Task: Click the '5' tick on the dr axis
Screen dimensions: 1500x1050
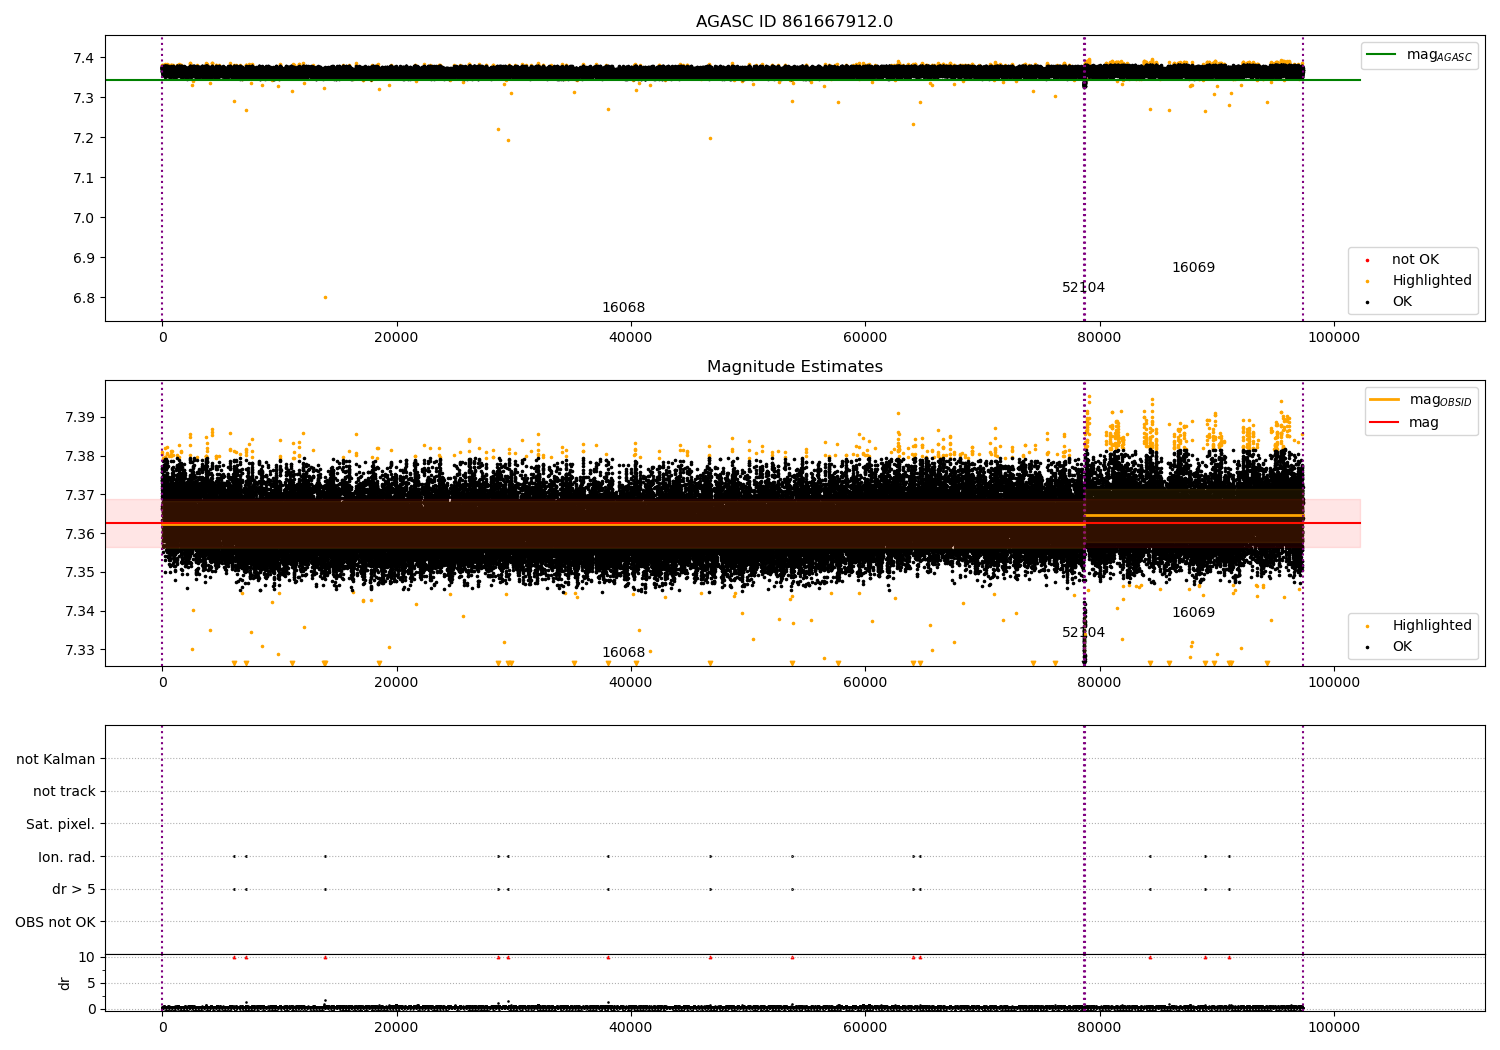Action: [x=92, y=983]
